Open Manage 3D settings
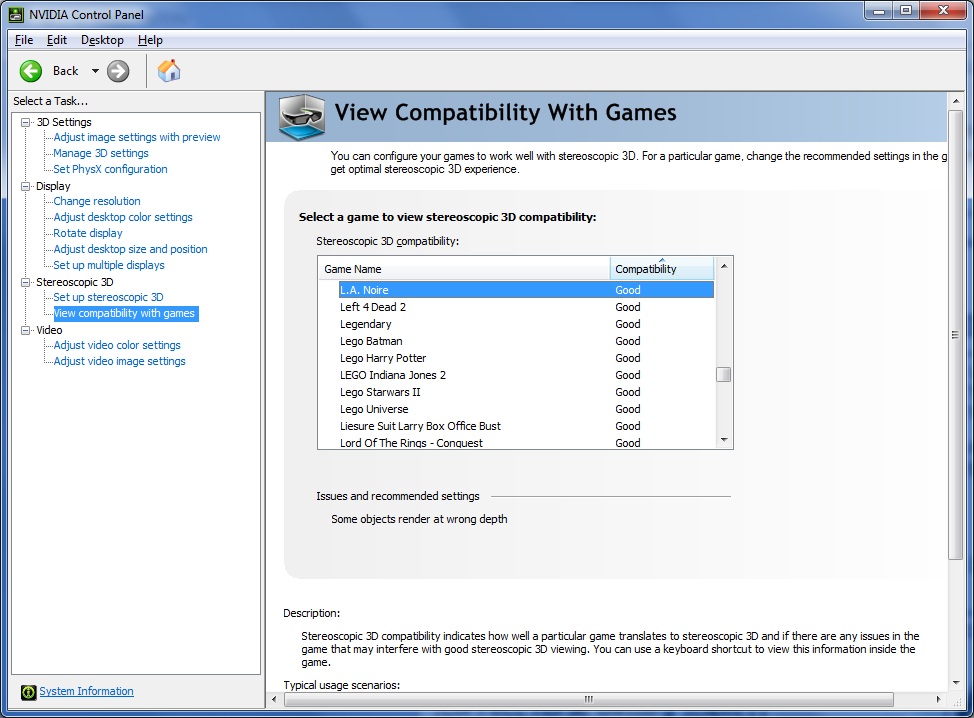This screenshot has width=974, height=718. point(101,153)
